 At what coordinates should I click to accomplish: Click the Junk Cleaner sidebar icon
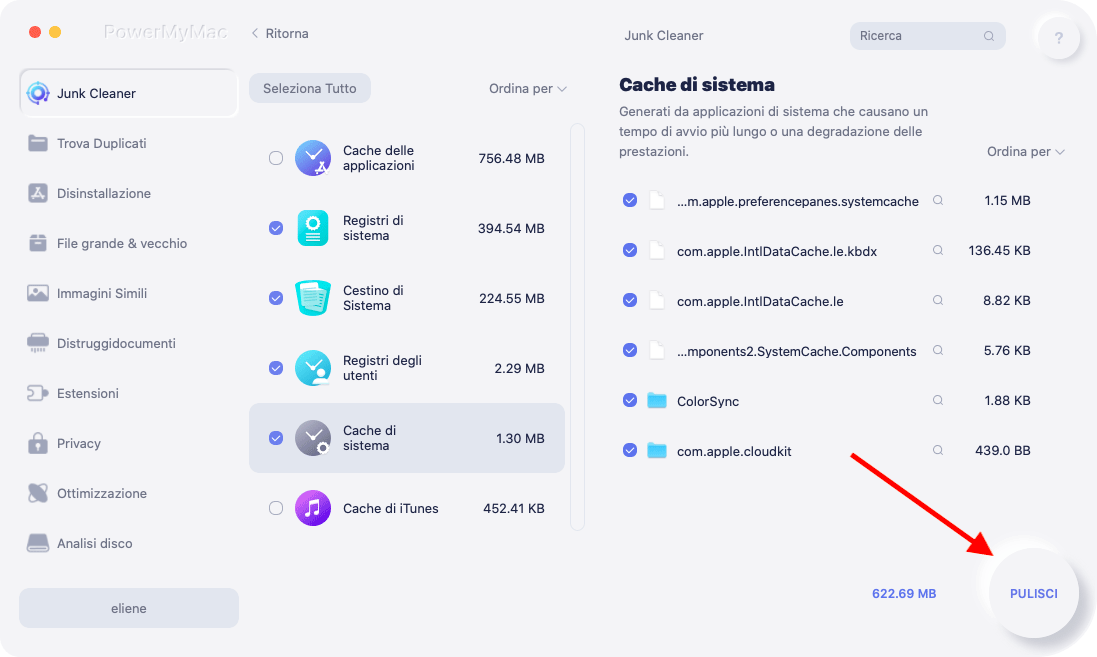[x=38, y=93]
